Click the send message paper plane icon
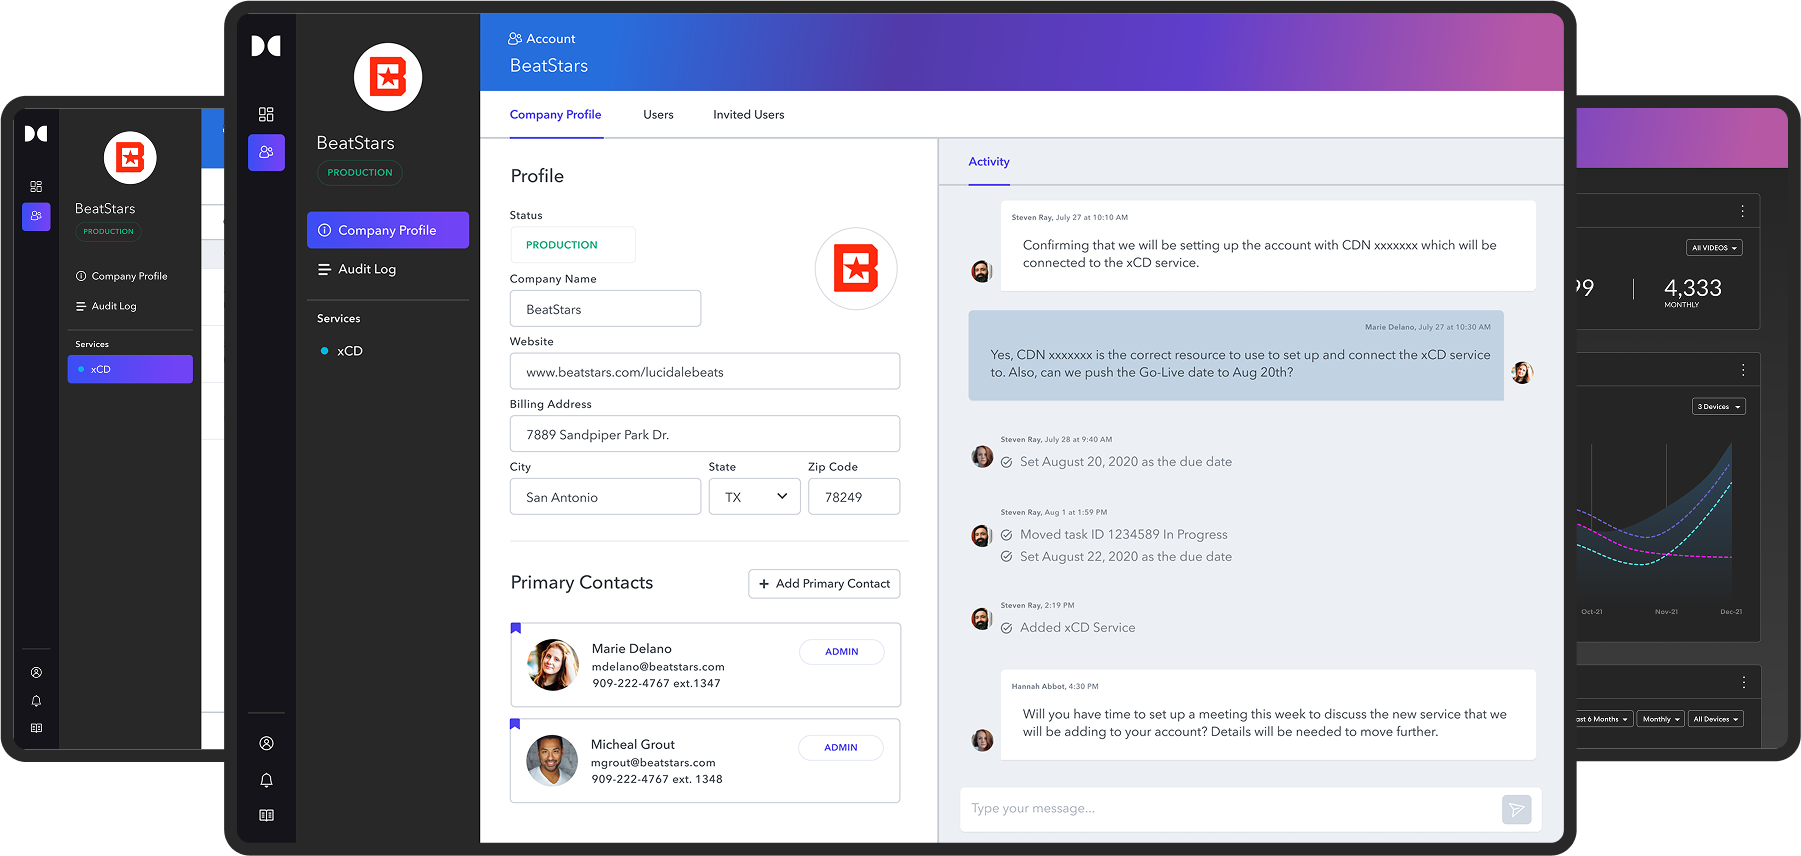The width and height of the screenshot is (1801, 856). 1516,809
